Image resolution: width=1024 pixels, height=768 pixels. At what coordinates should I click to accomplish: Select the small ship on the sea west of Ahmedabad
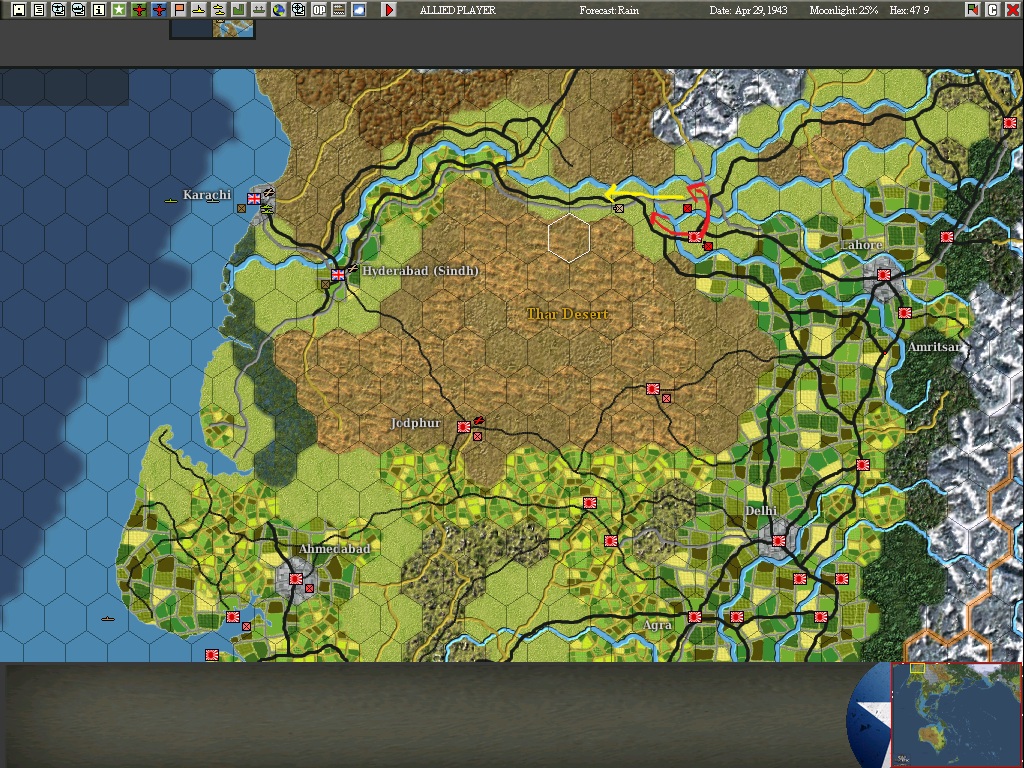click(x=108, y=618)
